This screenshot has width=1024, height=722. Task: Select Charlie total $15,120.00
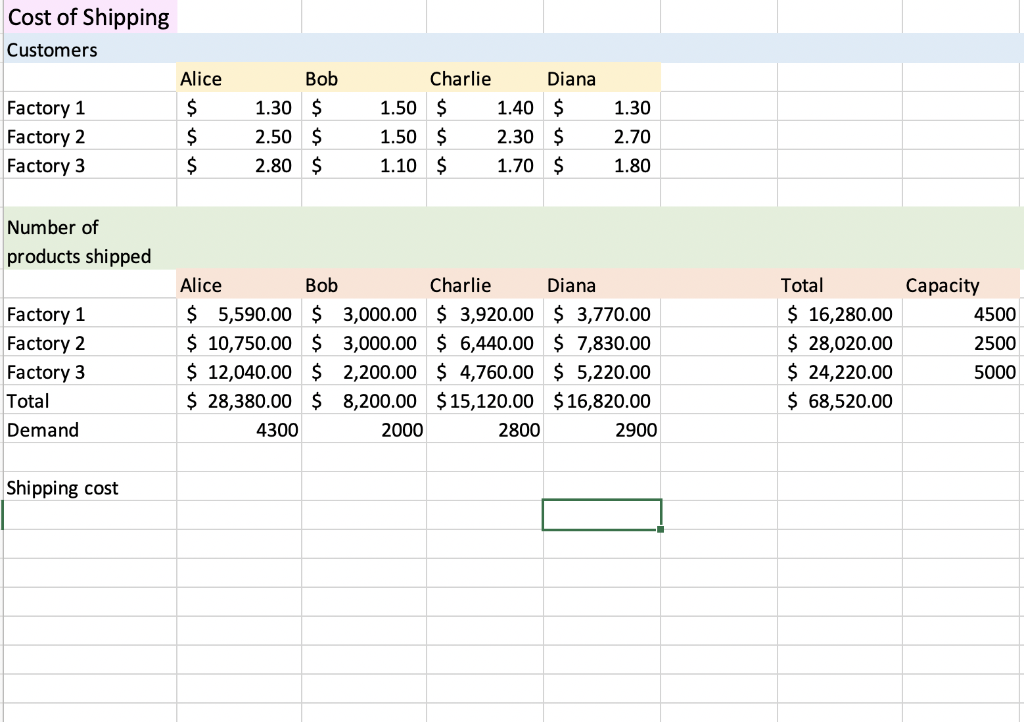point(485,400)
